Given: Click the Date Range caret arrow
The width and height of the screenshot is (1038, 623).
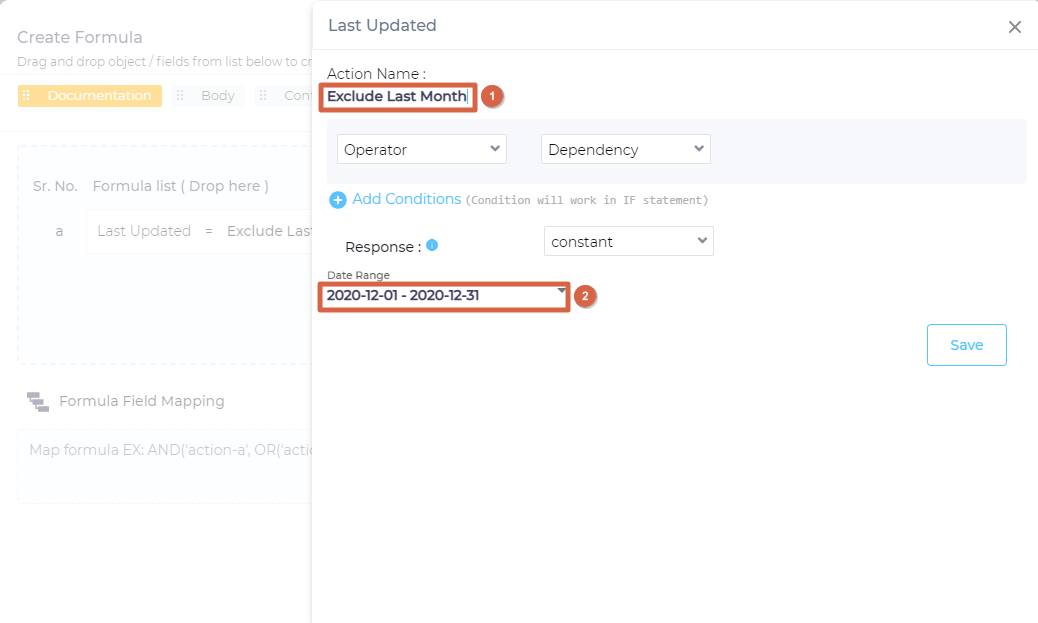Looking at the screenshot, I should pyautogui.click(x=561, y=291).
